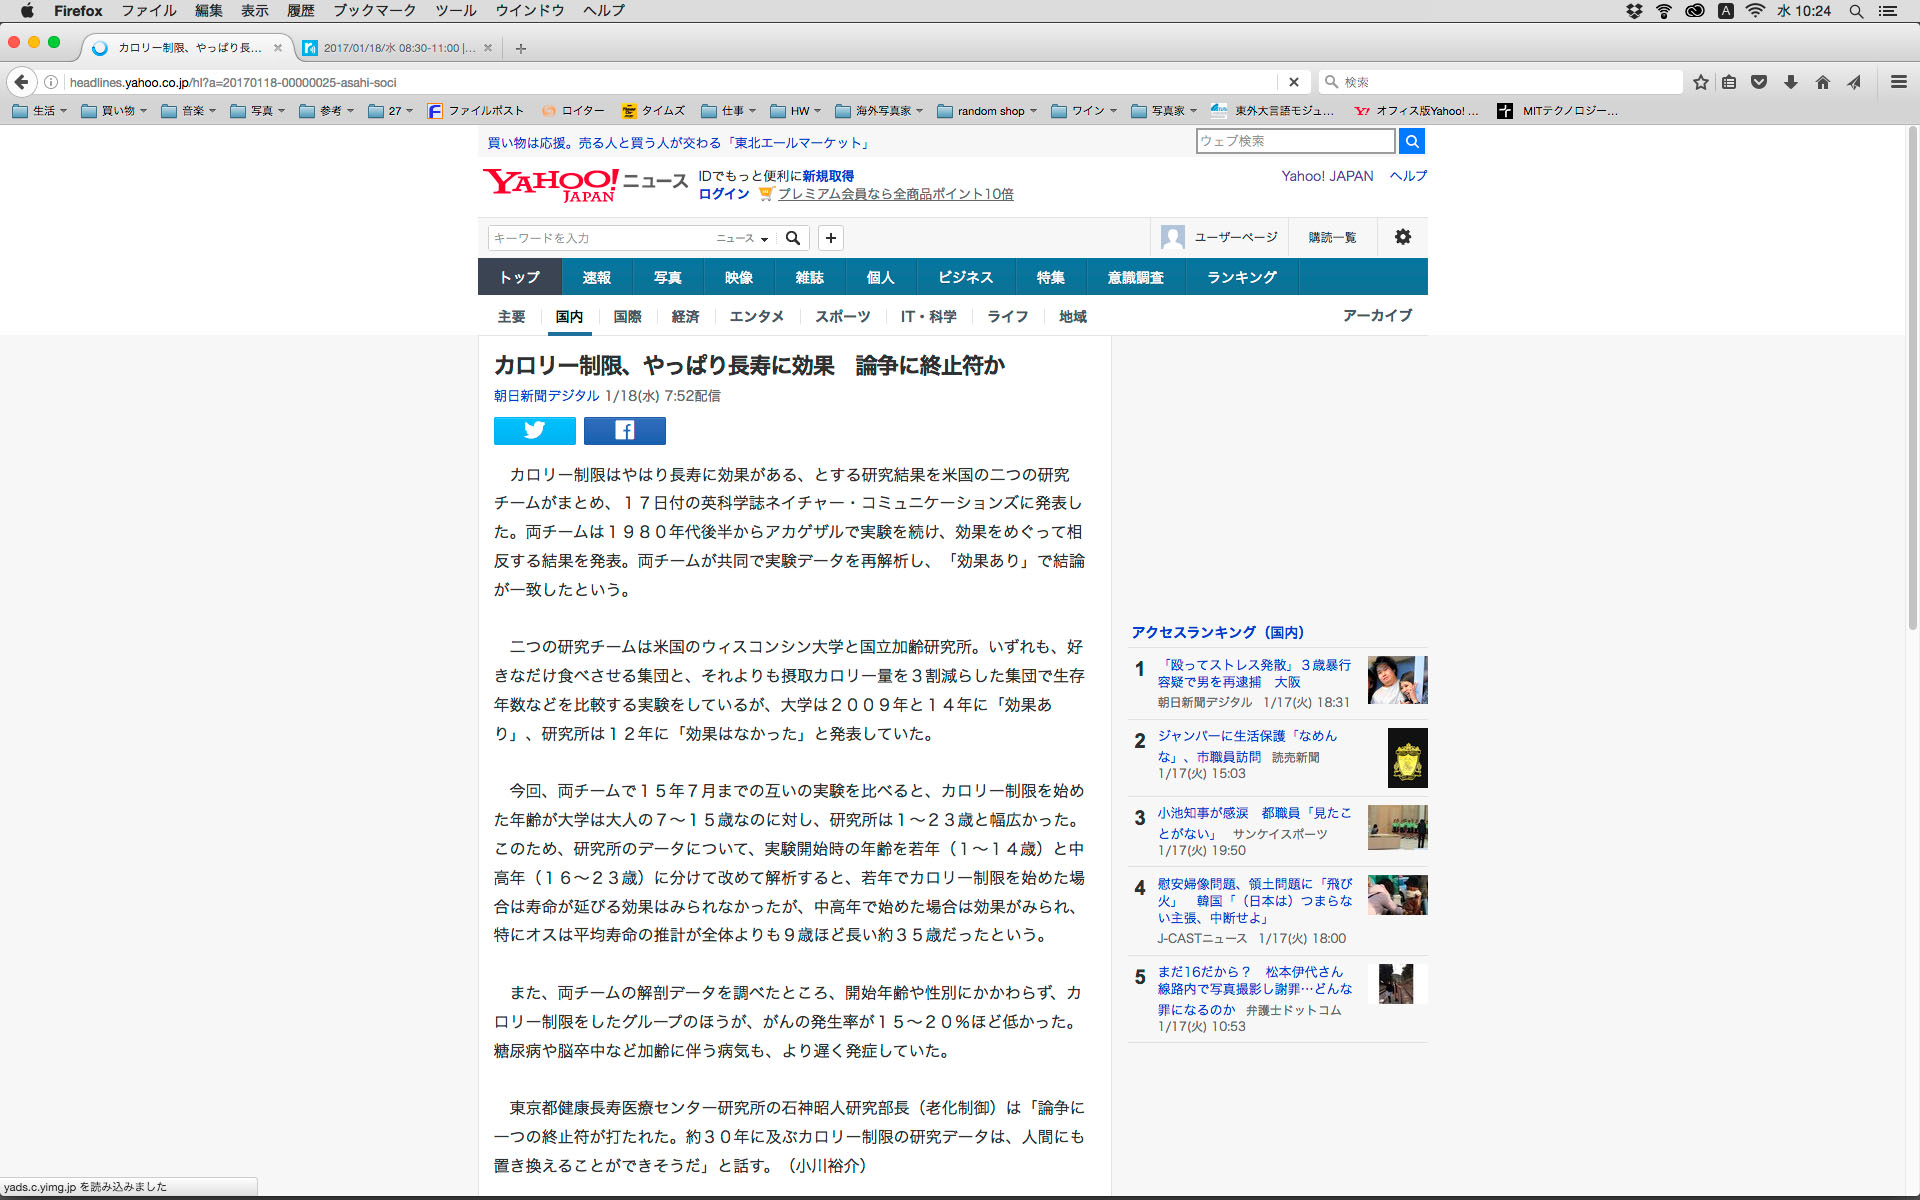The height and width of the screenshot is (1200, 1920).
Task: Click the keyword search magnifier icon
Action: (x=793, y=238)
